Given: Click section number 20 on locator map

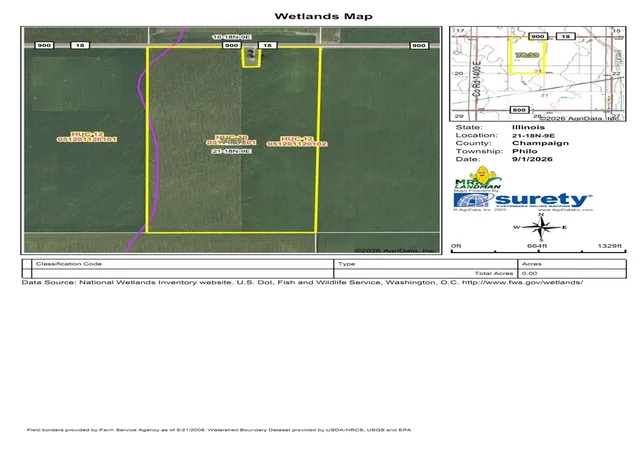Looking at the screenshot, I should pos(459,74).
